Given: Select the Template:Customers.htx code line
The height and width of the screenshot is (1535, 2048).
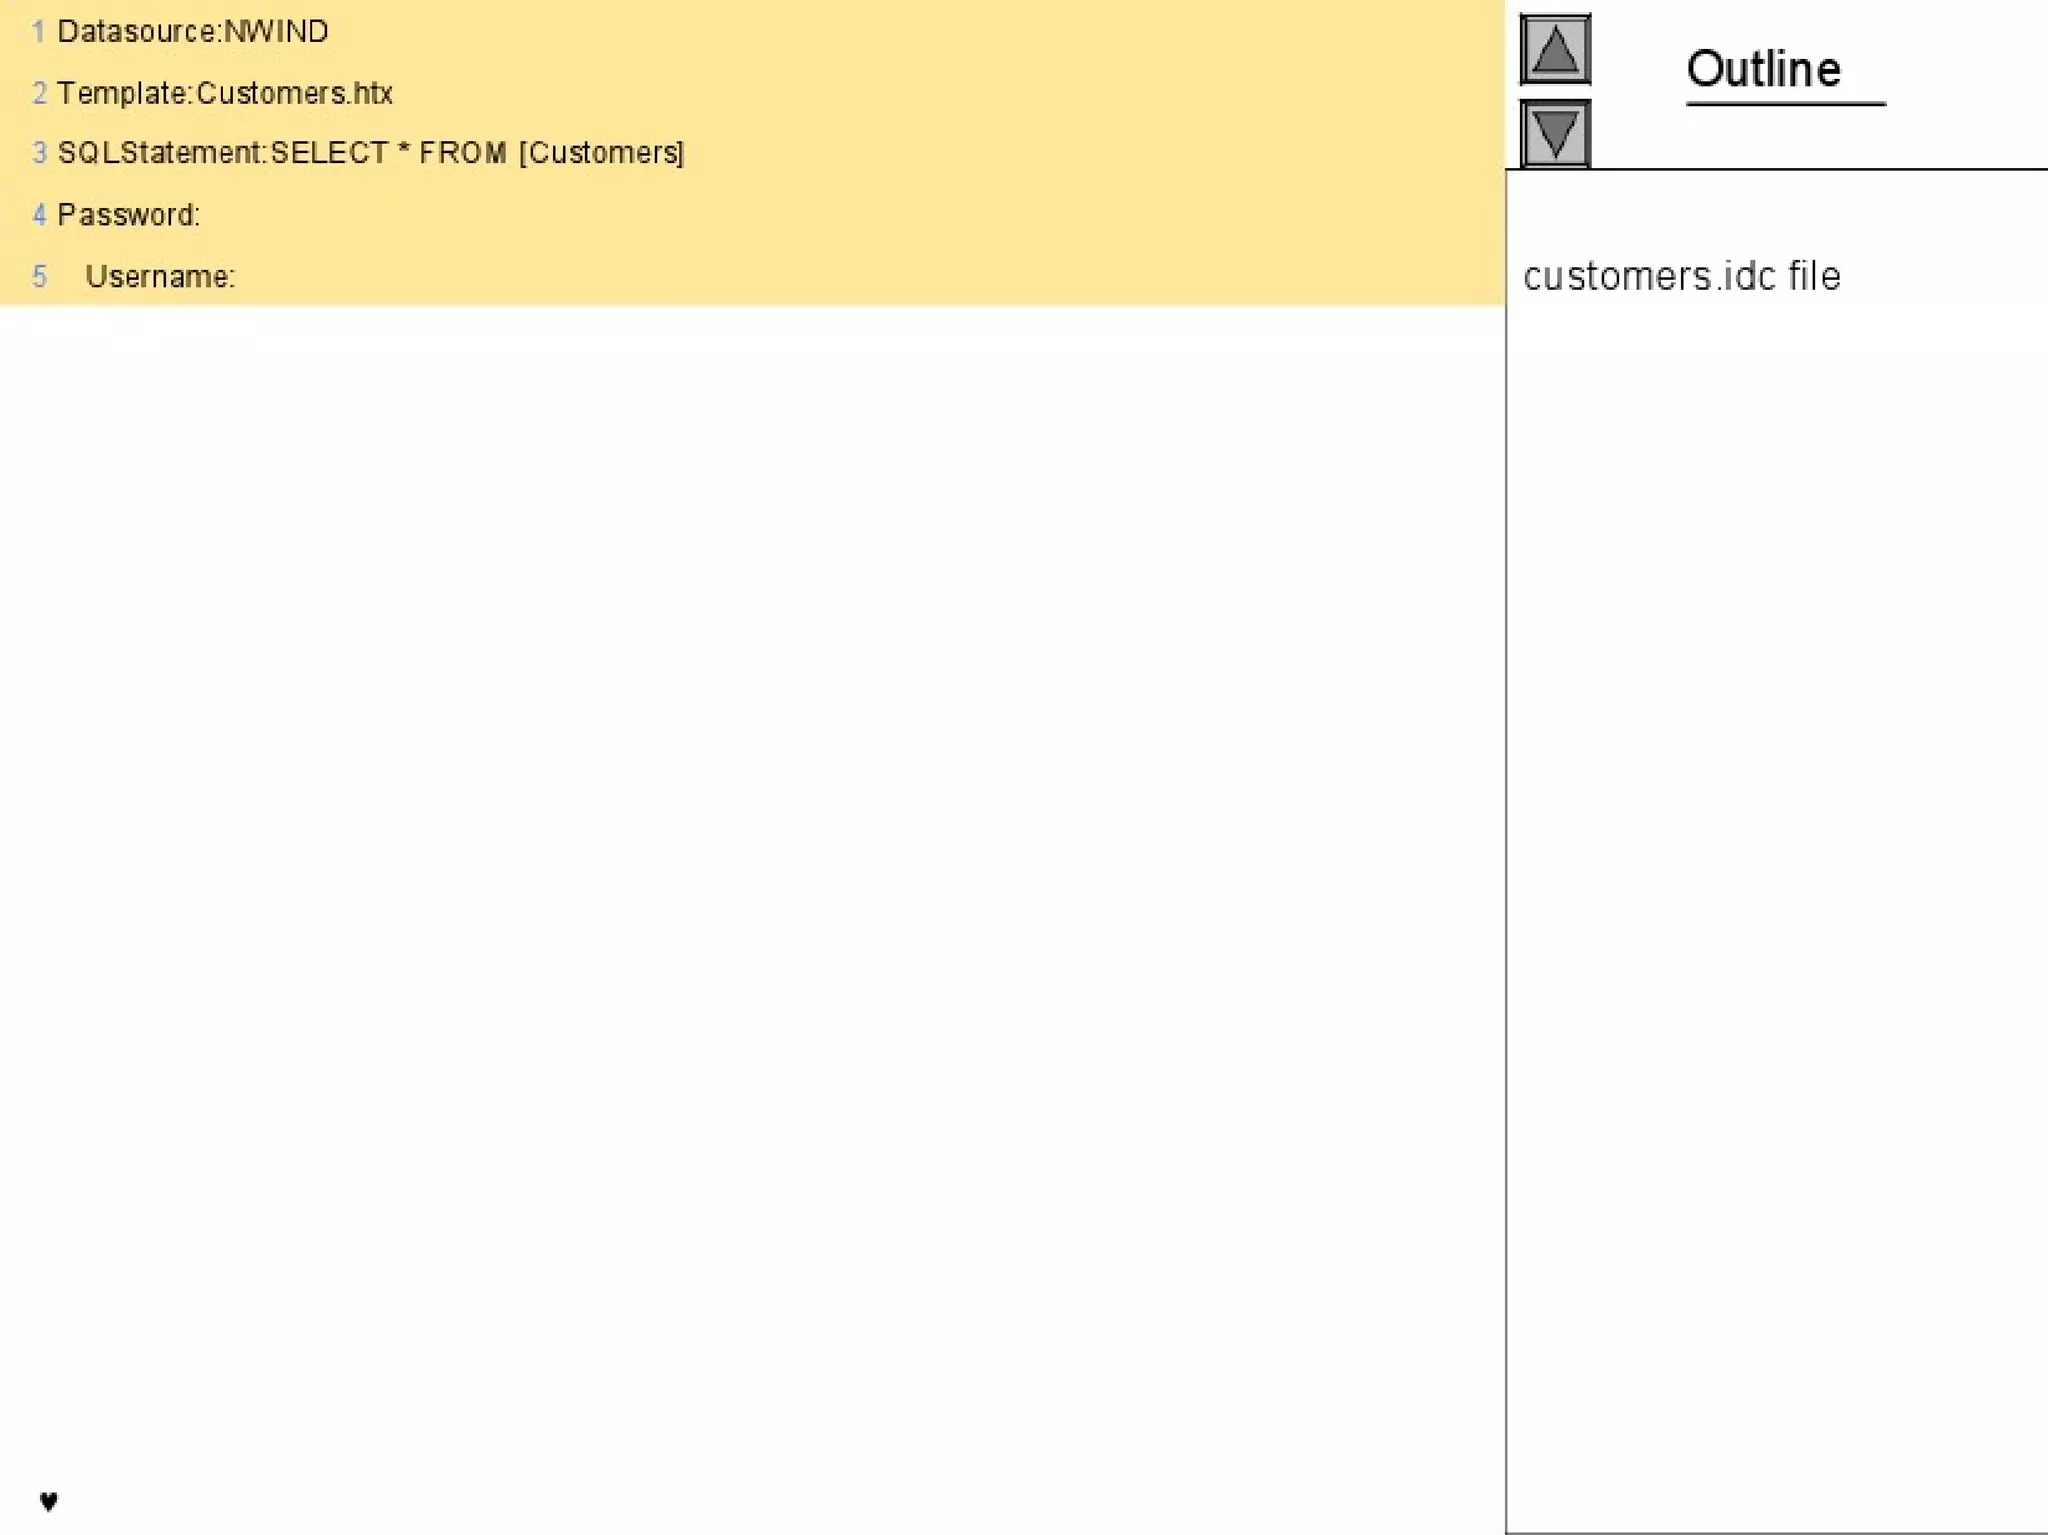Looking at the screenshot, I should [x=224, y=93].
